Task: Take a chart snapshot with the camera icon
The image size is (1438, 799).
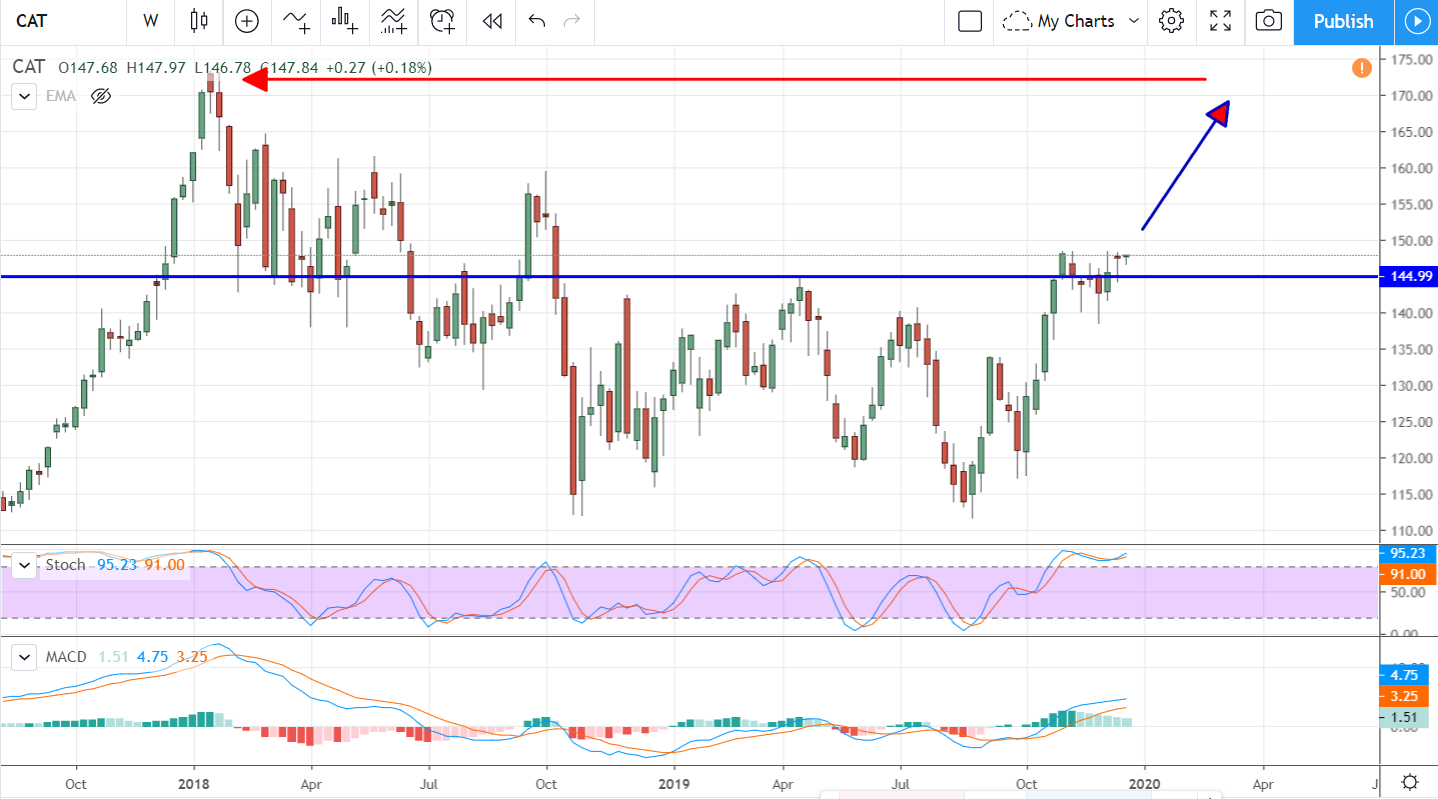Action: point(1268,21)
